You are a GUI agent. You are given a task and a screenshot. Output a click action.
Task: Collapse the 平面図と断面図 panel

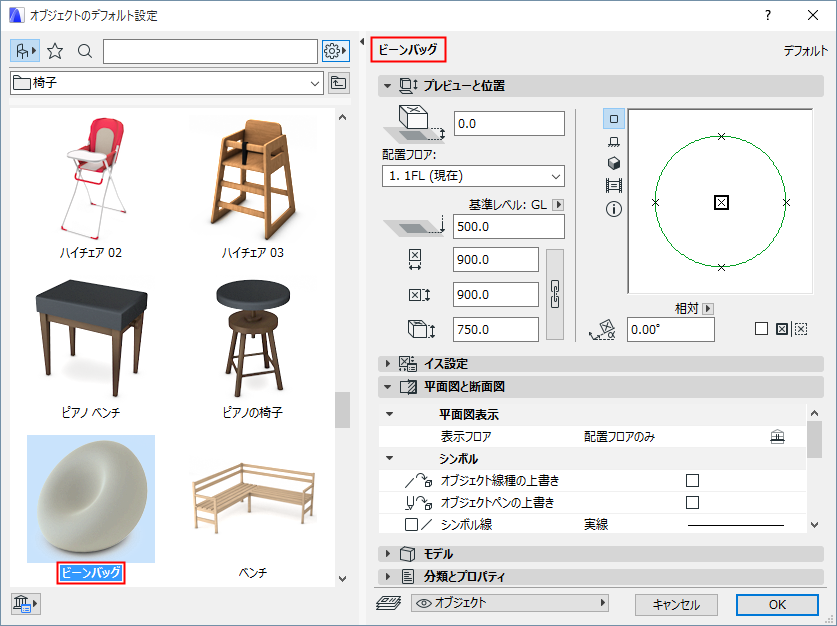pyautogui.click(x=388, y=387)
